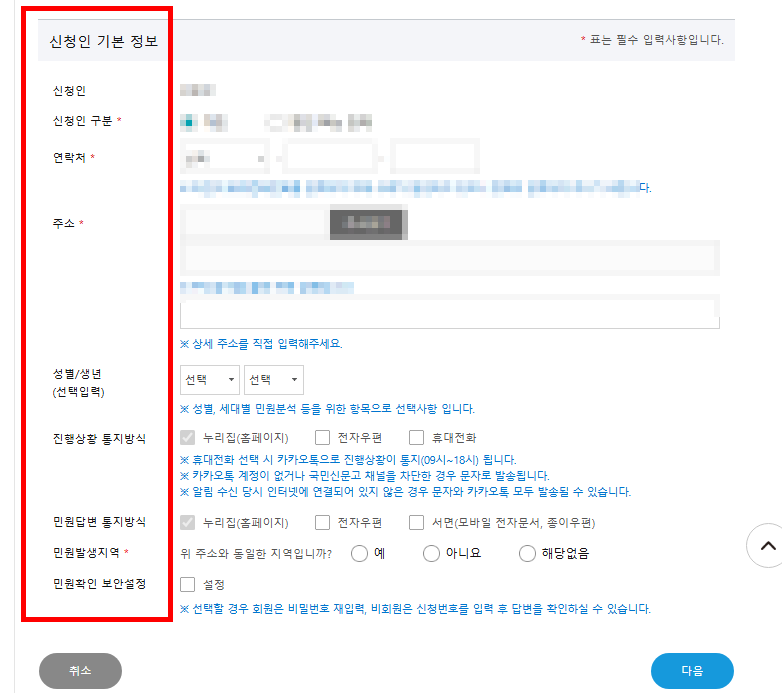Viewport: 782px width, 693px height.
Task: Toggle 누리집(홈페이지) checkbox under 진행상황 통지방식
Action: click(x=188, y=438)
